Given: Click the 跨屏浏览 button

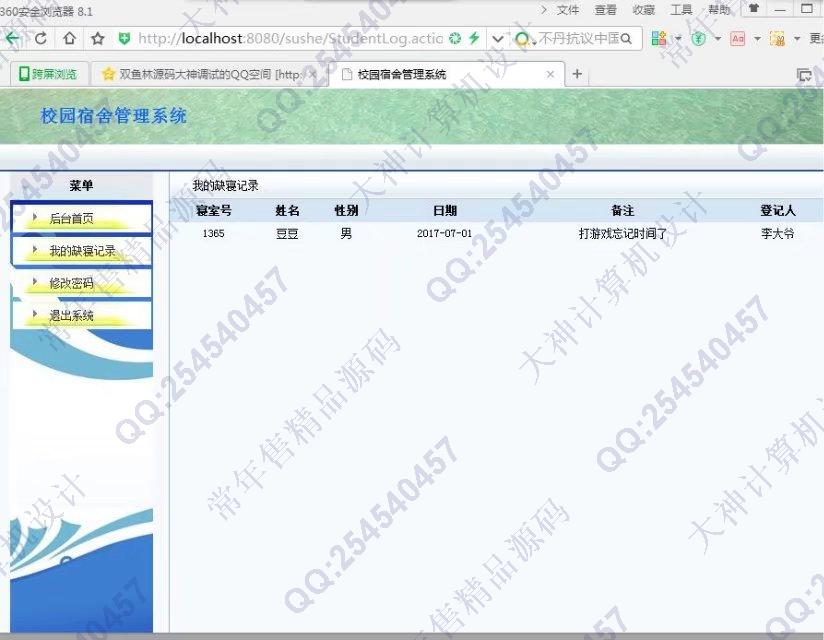Looking at the screenshot, I should point(47,74).
